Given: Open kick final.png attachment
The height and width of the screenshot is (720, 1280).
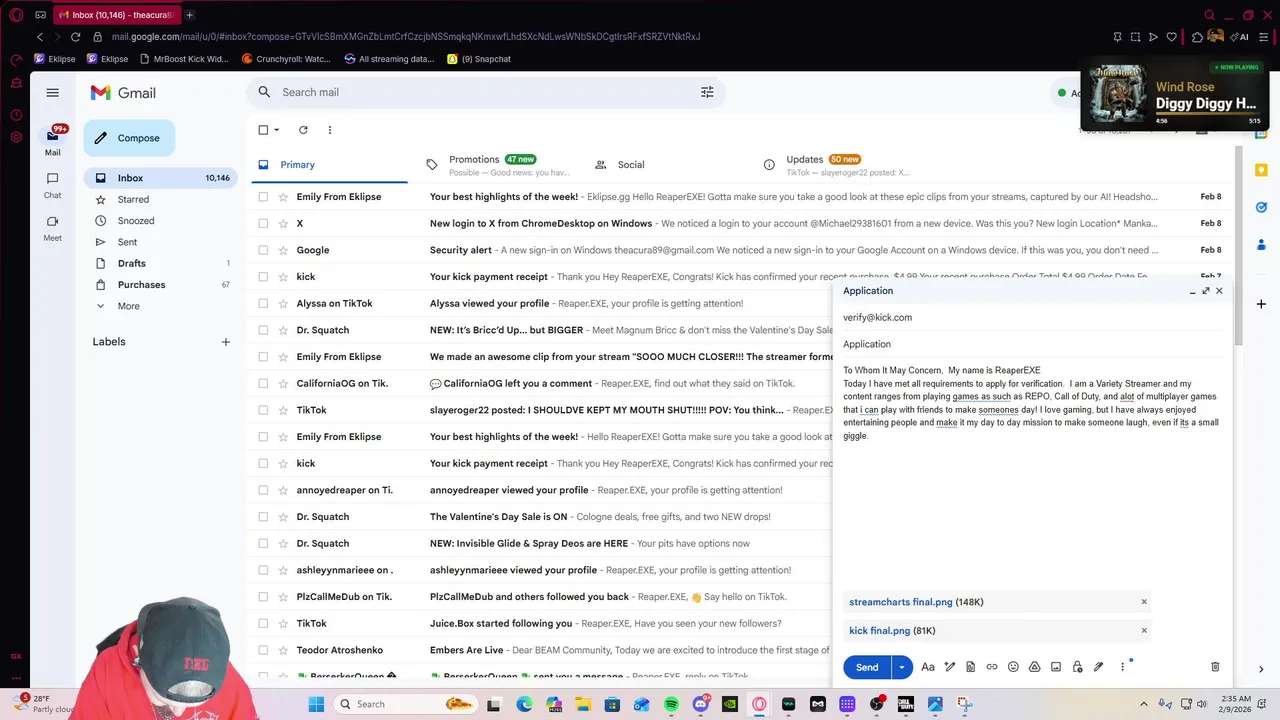Looking at the screenshot, I should click(x=879, y=631).
